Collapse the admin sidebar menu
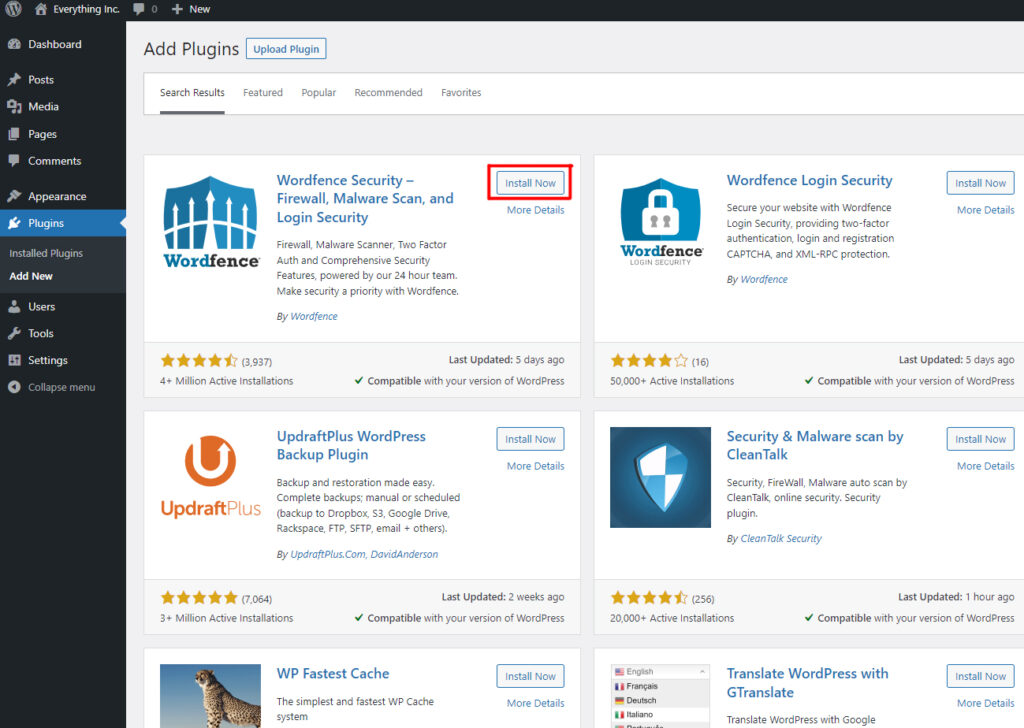 (x=61, y=387)
